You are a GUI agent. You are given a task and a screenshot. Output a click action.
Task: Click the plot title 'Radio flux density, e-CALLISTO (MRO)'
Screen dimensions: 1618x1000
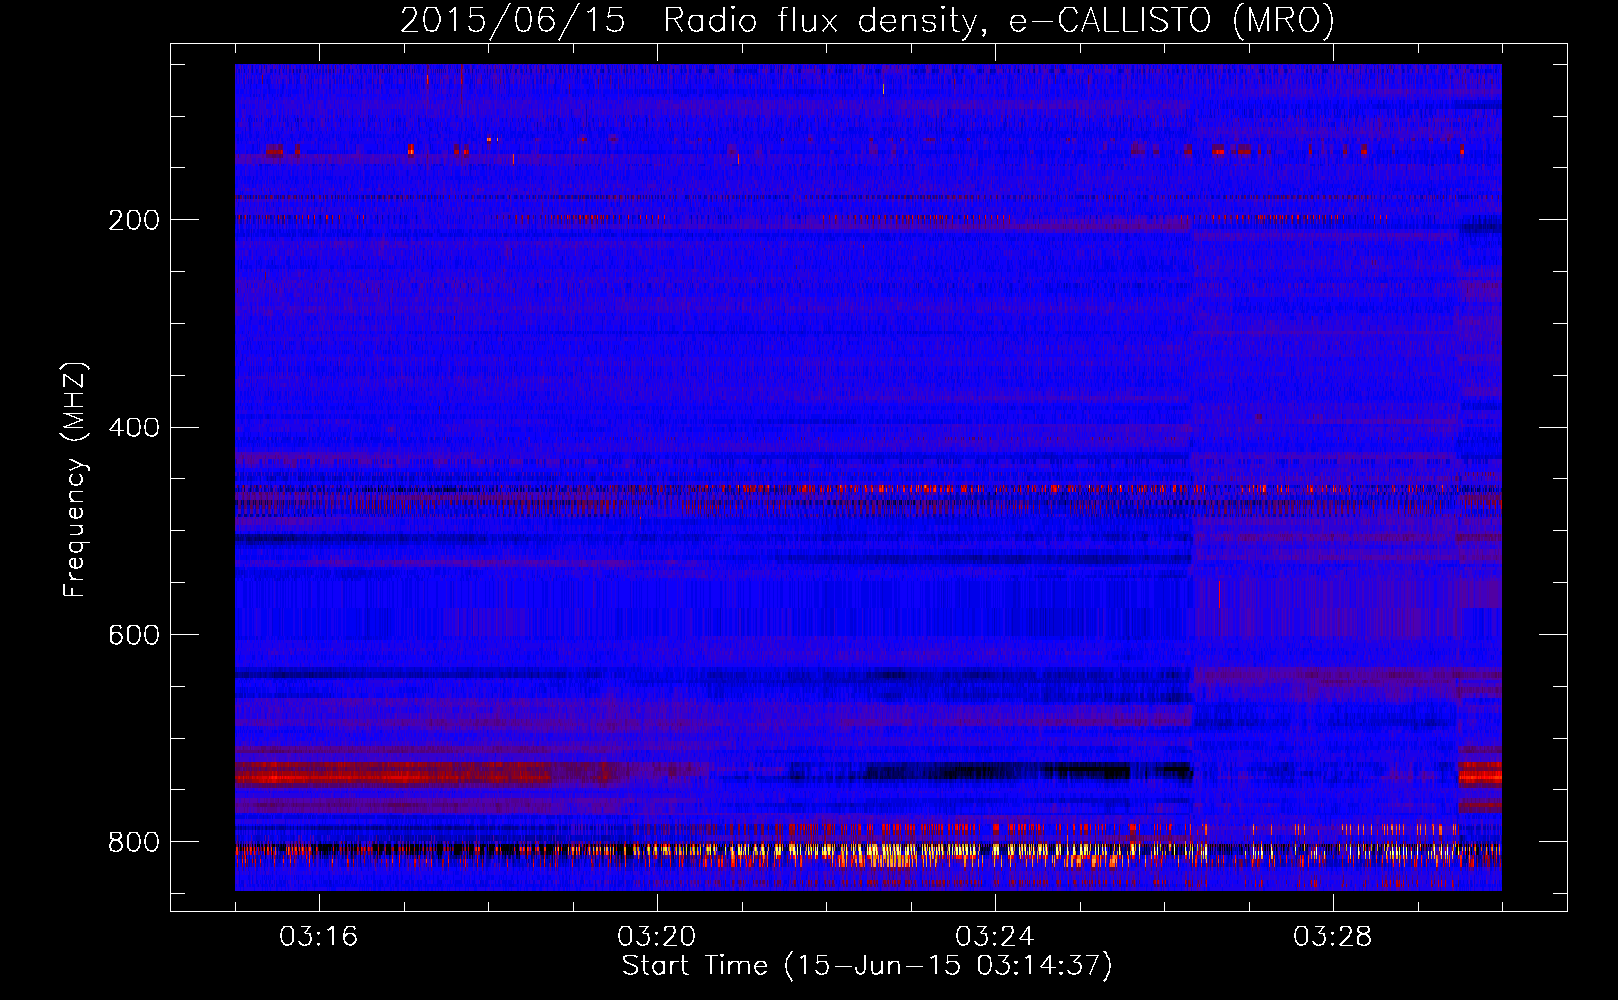[999, 20]
